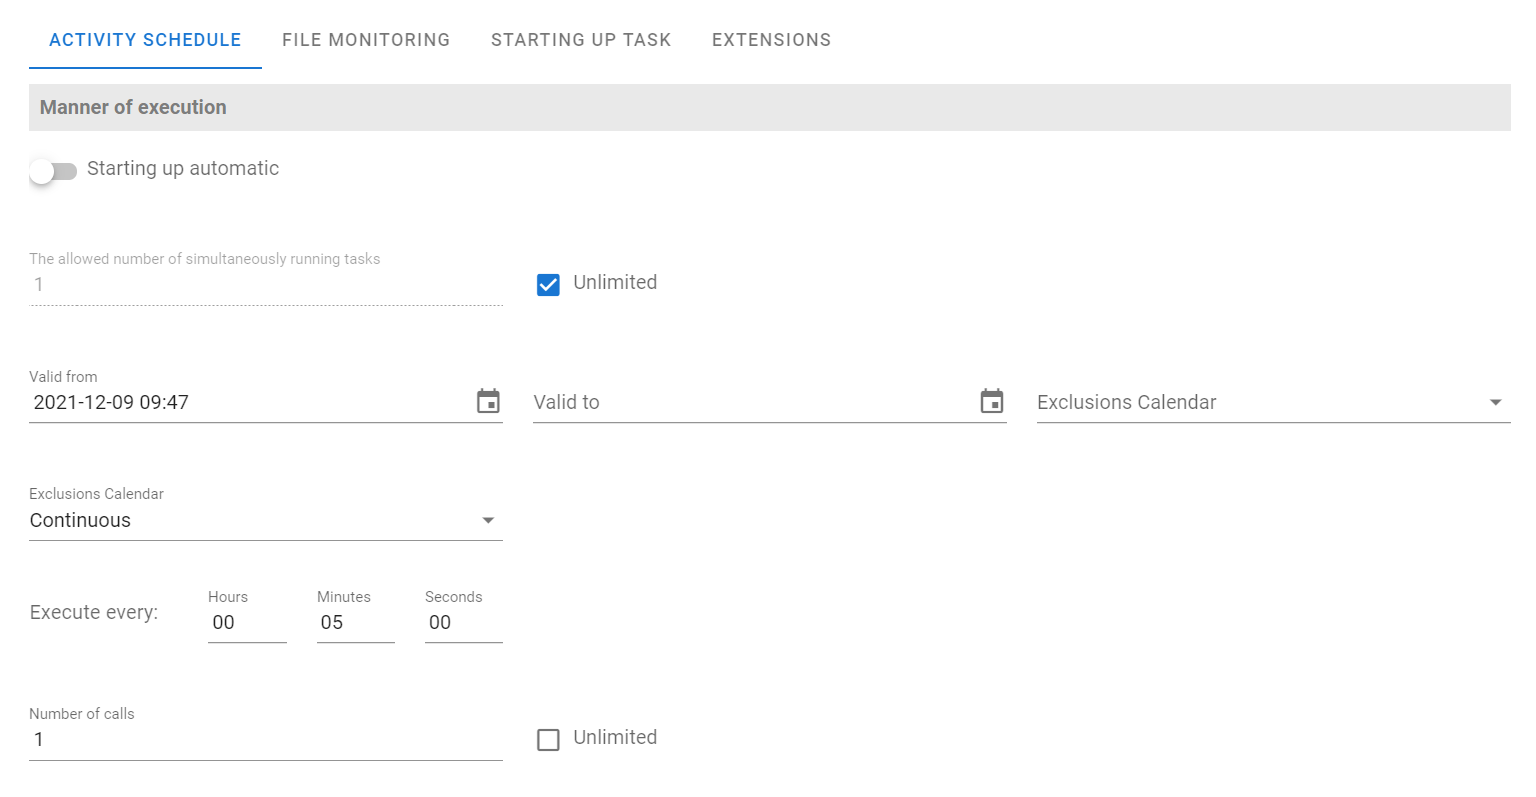The image size is (1536, 797).
Task: Click the Manner of execution section header
Action: click(x=769, y=107)
